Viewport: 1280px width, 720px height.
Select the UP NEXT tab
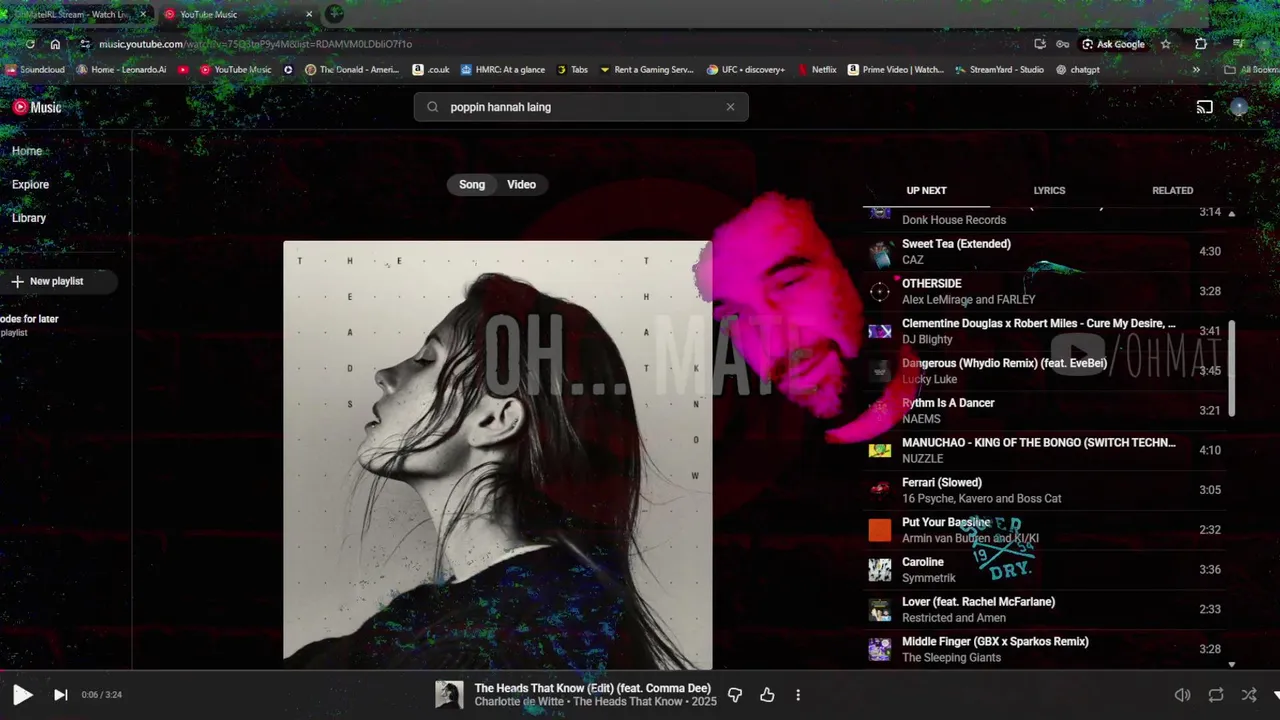point(926,190)
